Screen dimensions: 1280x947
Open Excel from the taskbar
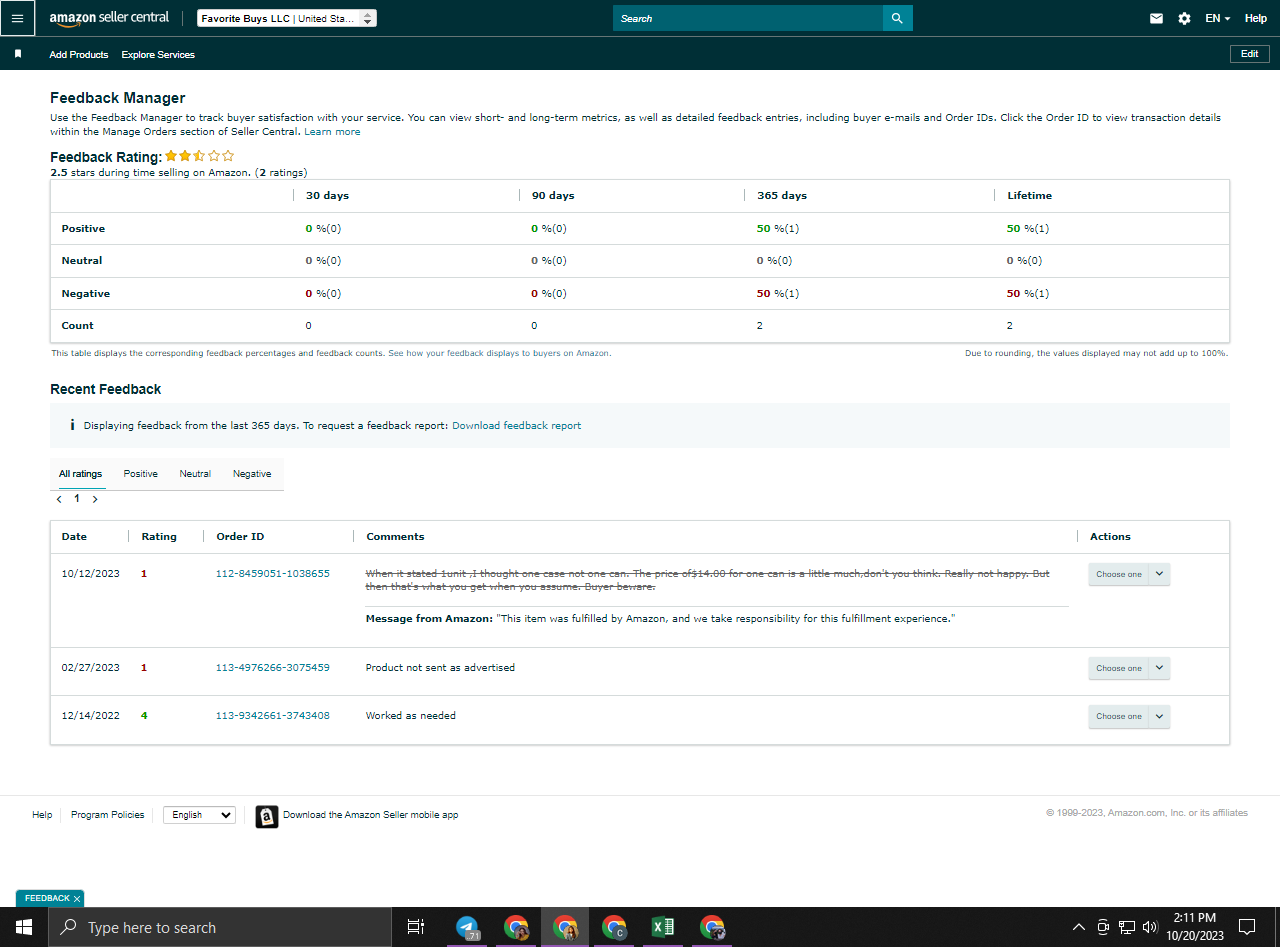pos(662,927)
